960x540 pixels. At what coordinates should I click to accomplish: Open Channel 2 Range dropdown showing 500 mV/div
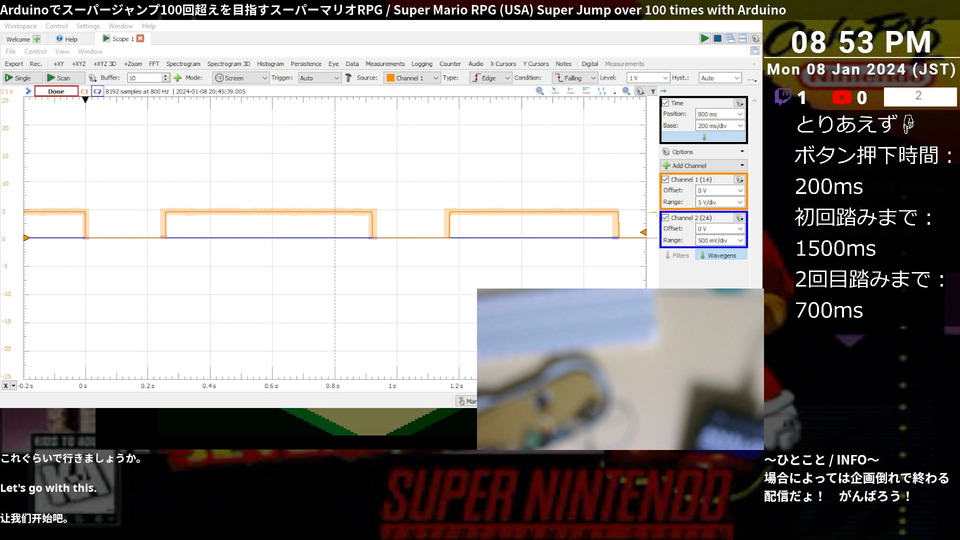coord(719,241)
